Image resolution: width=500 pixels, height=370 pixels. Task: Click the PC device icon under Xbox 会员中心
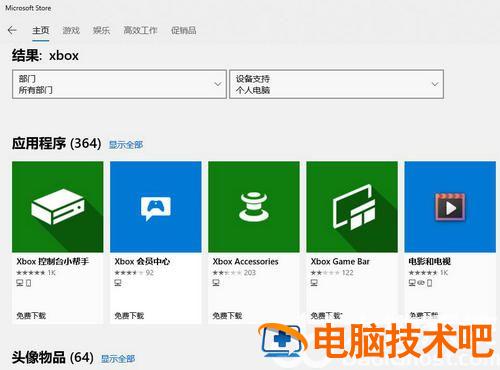click(118, 283)
